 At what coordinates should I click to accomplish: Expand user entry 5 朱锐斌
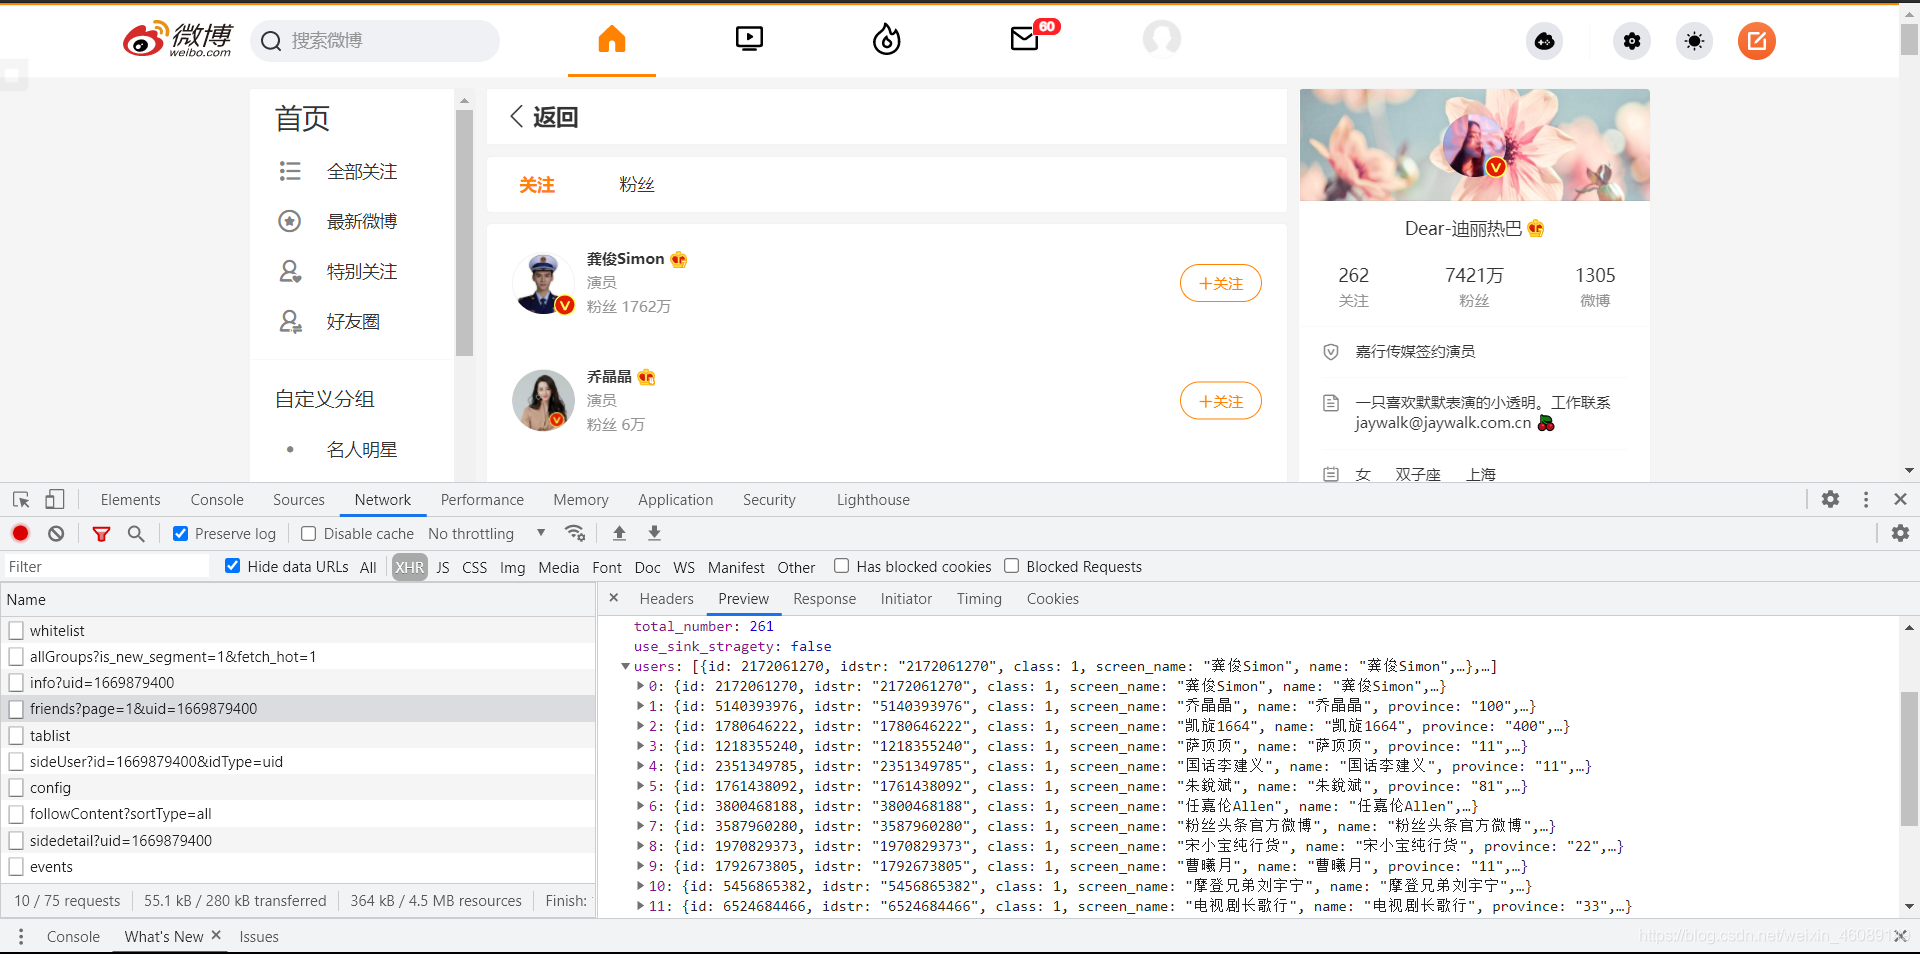[x=641, y=786]
